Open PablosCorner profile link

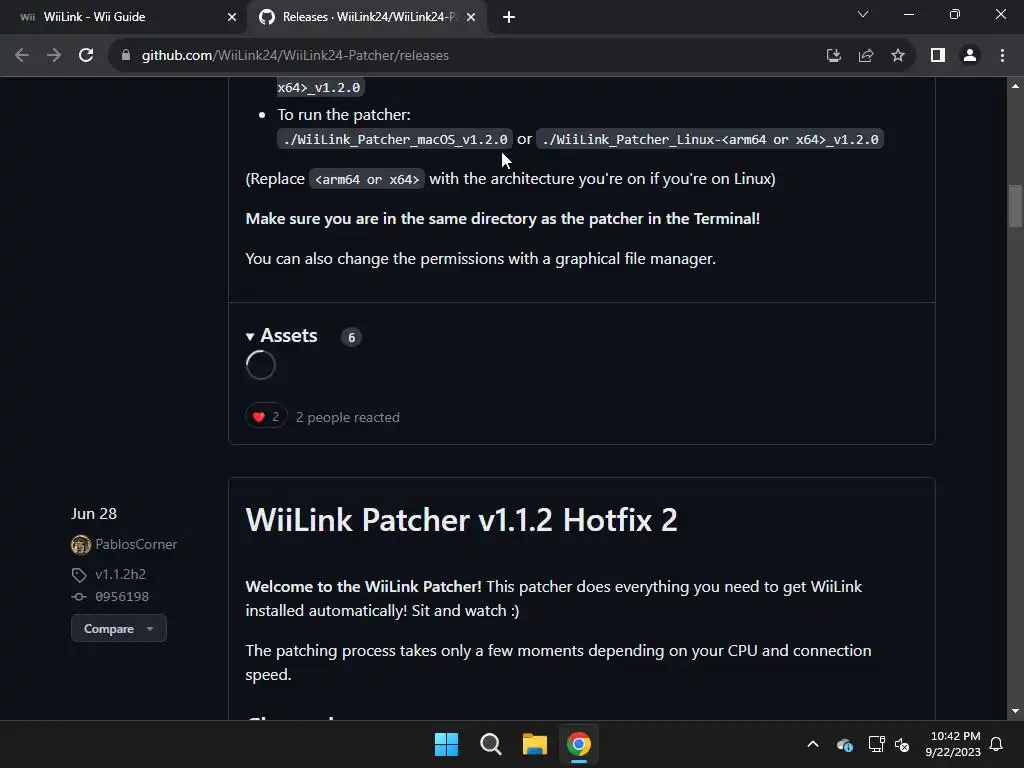tap(136, 544)
